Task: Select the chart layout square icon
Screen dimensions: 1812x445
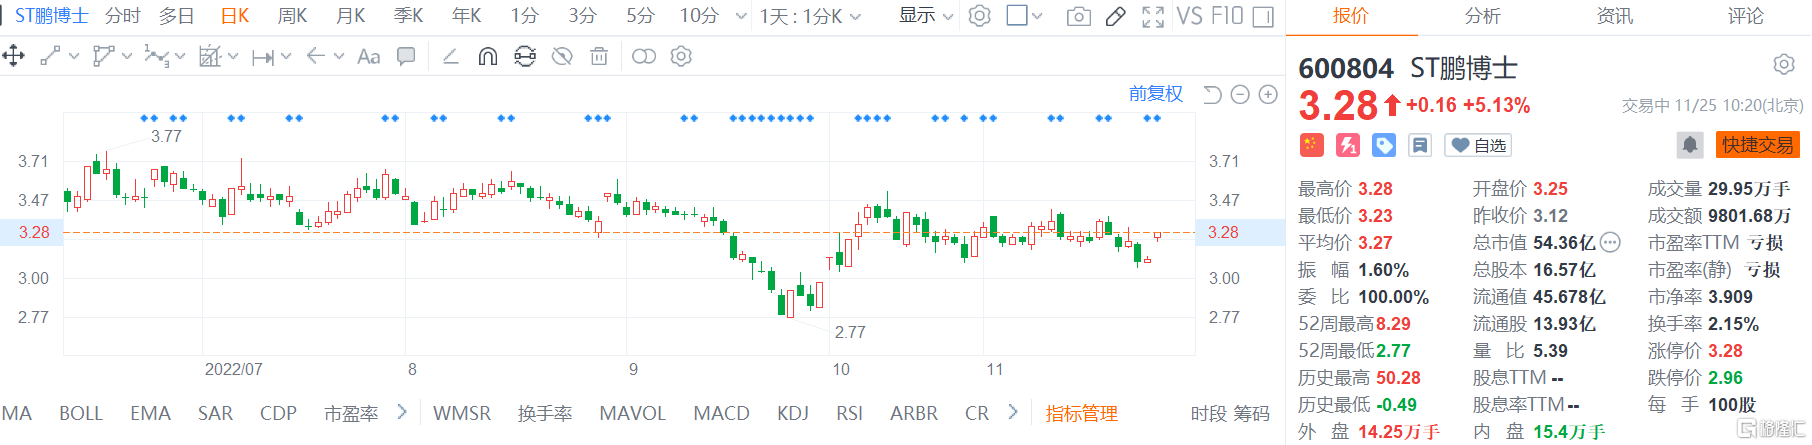Action: click(x=1017, y=15)
